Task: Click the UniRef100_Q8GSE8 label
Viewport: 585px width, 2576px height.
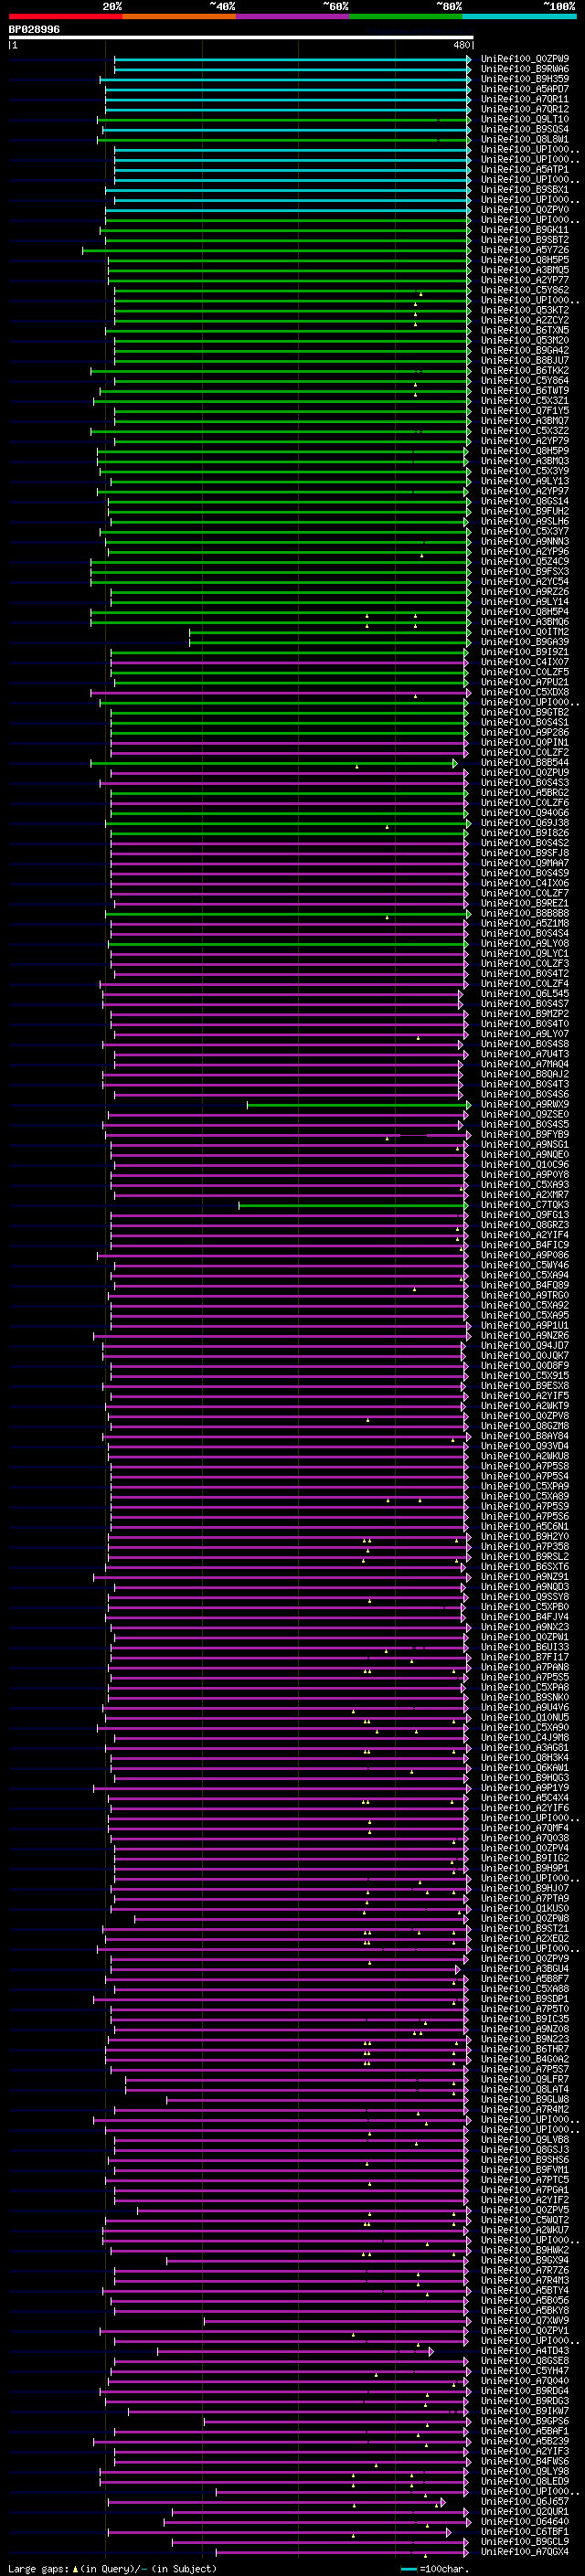Action: click(525, 2361)
